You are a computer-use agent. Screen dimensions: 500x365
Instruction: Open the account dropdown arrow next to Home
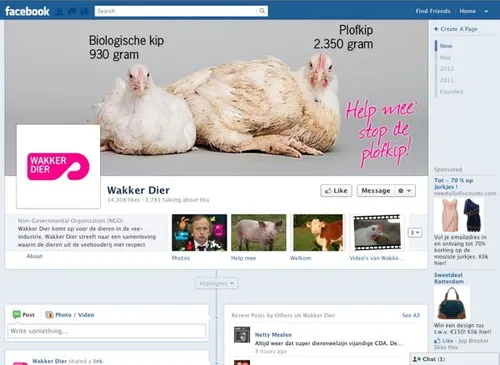pos(486,11)
